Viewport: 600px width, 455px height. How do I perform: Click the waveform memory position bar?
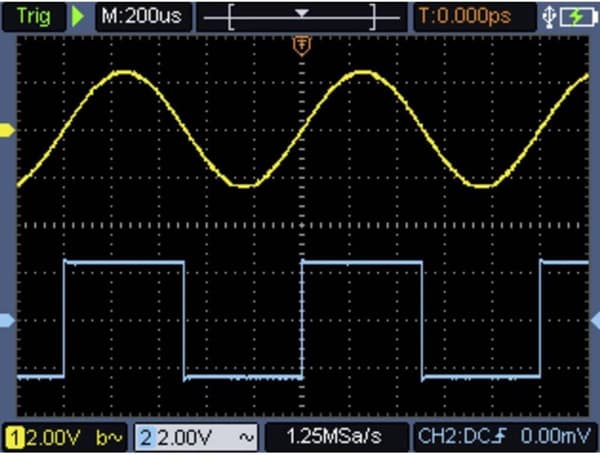[x=302, y=17]
